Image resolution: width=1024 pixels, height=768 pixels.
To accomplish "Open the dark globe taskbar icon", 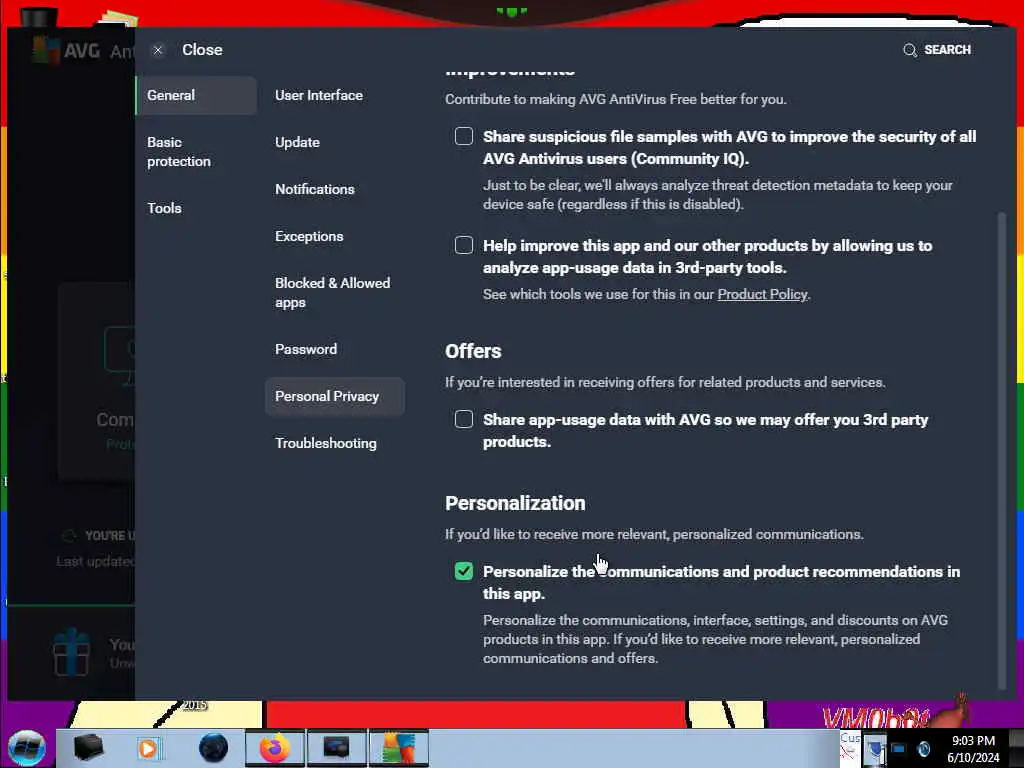I will 213,748.
